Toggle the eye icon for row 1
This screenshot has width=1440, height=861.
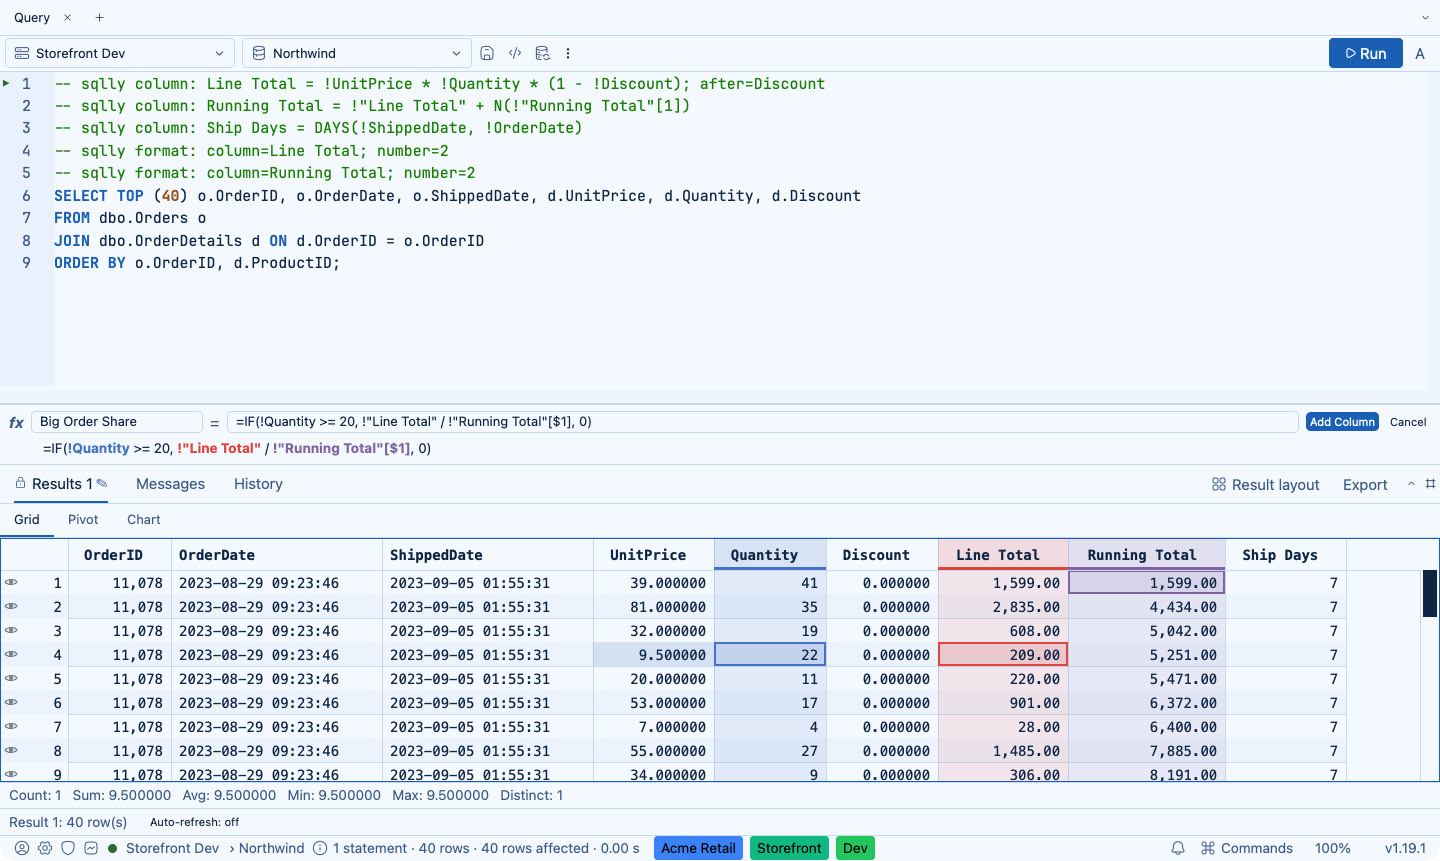click(x=11, y=582)
